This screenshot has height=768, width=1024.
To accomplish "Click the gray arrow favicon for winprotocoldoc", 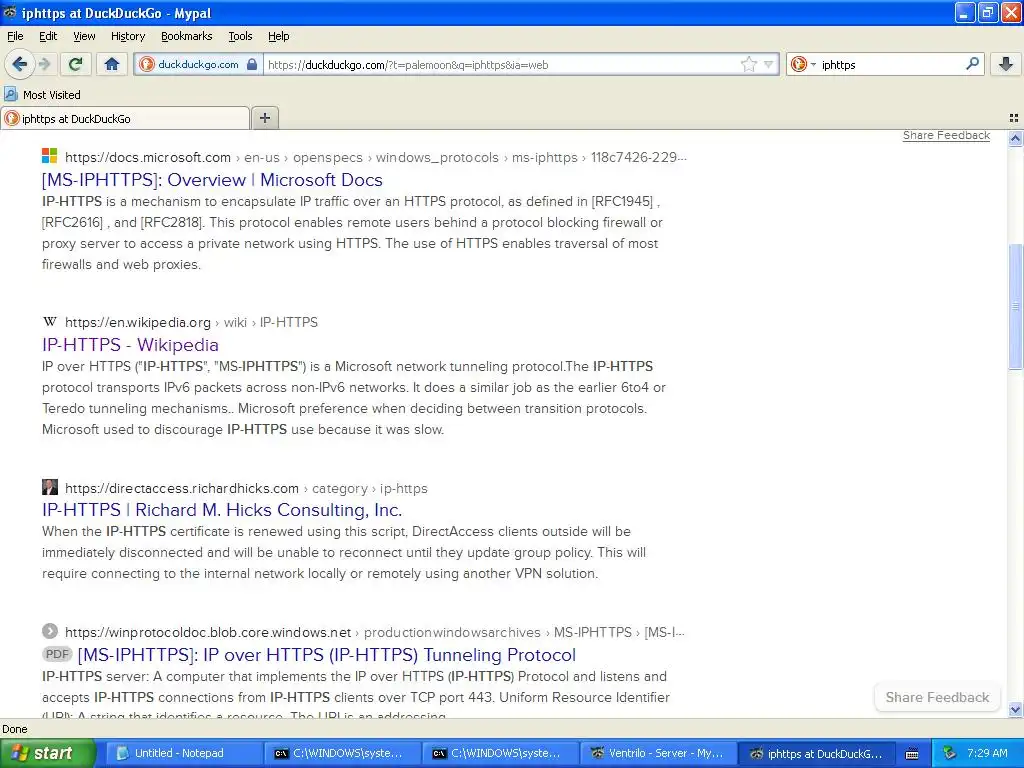I will point(50,631).
